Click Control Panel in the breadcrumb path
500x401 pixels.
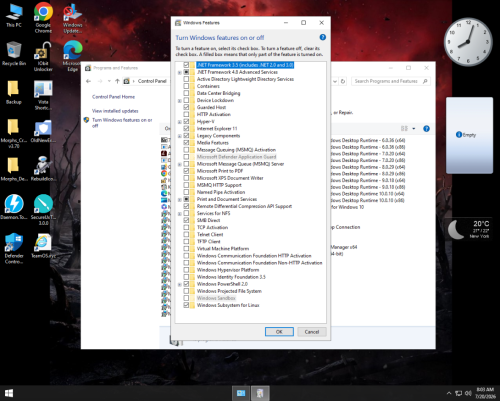152,81
